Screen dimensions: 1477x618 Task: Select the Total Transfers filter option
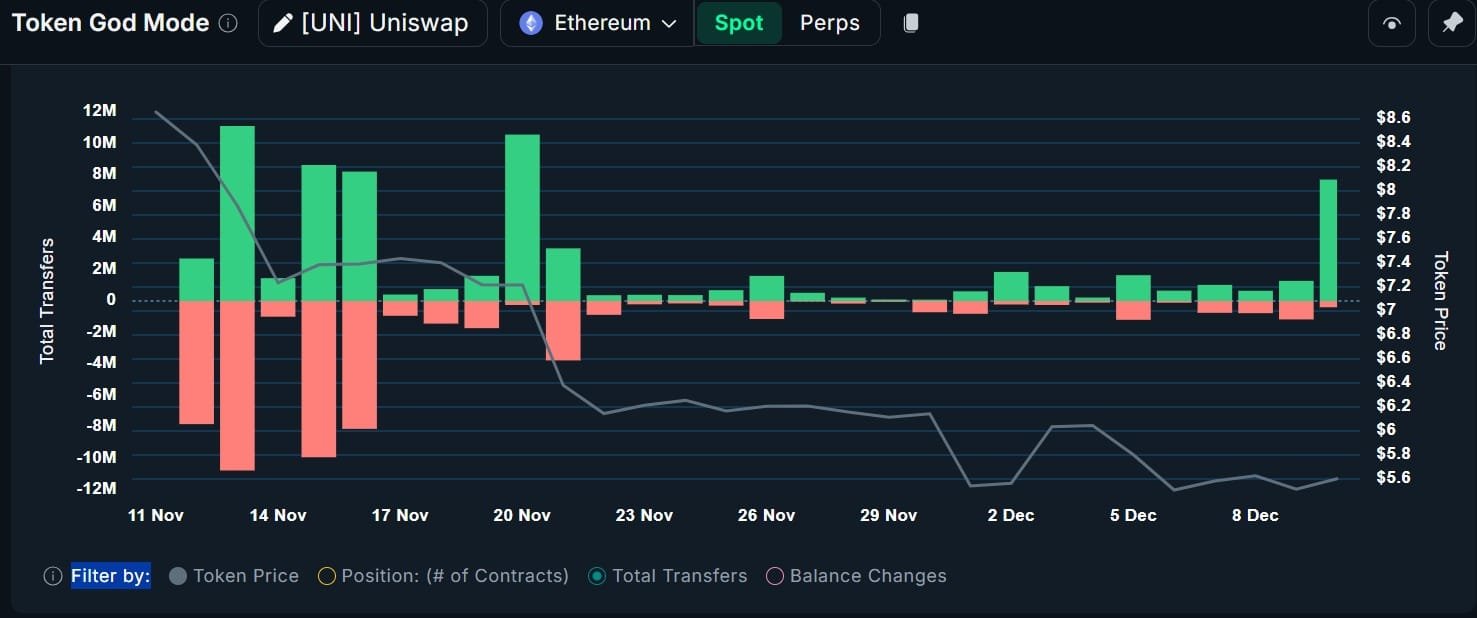coord(667,576)
